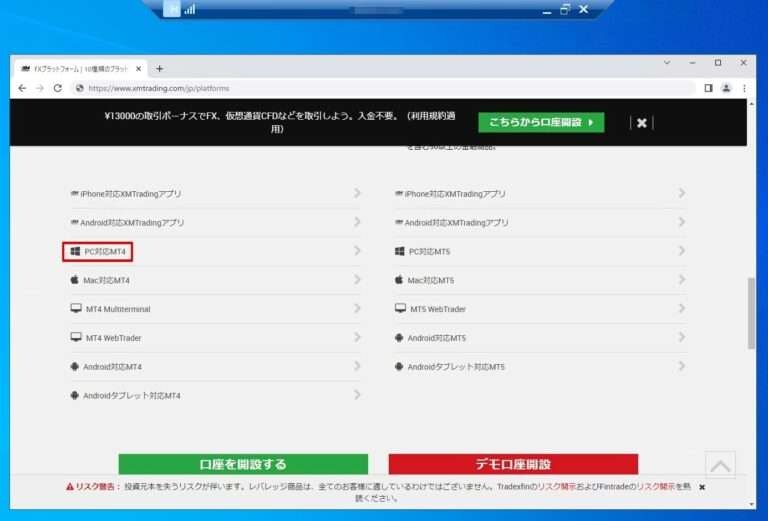Image resolution: width=768 pixels, height=521 pixels.
Task: Open PC対応MT4 download link
Action: click(105, 252)
